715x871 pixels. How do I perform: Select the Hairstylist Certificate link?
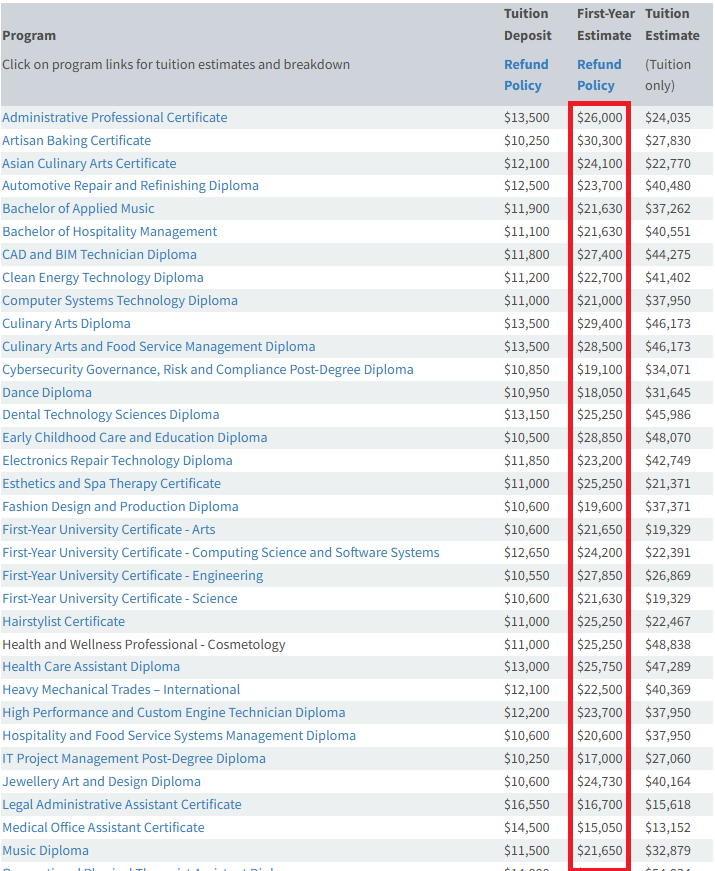[x=63, y=622]
